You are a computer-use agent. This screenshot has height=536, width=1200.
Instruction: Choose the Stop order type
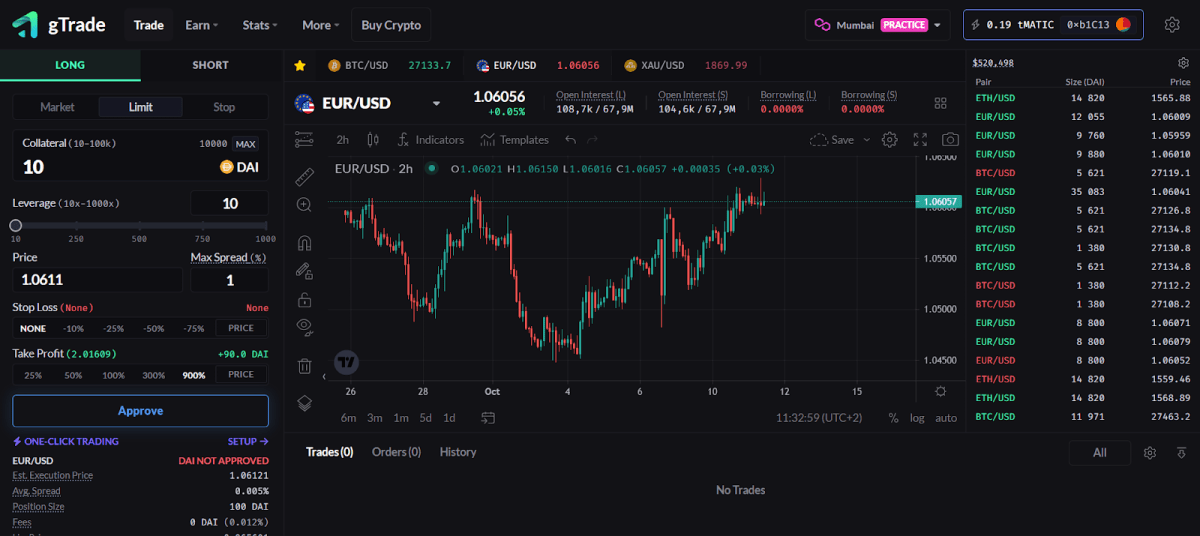tap(224, 107)
